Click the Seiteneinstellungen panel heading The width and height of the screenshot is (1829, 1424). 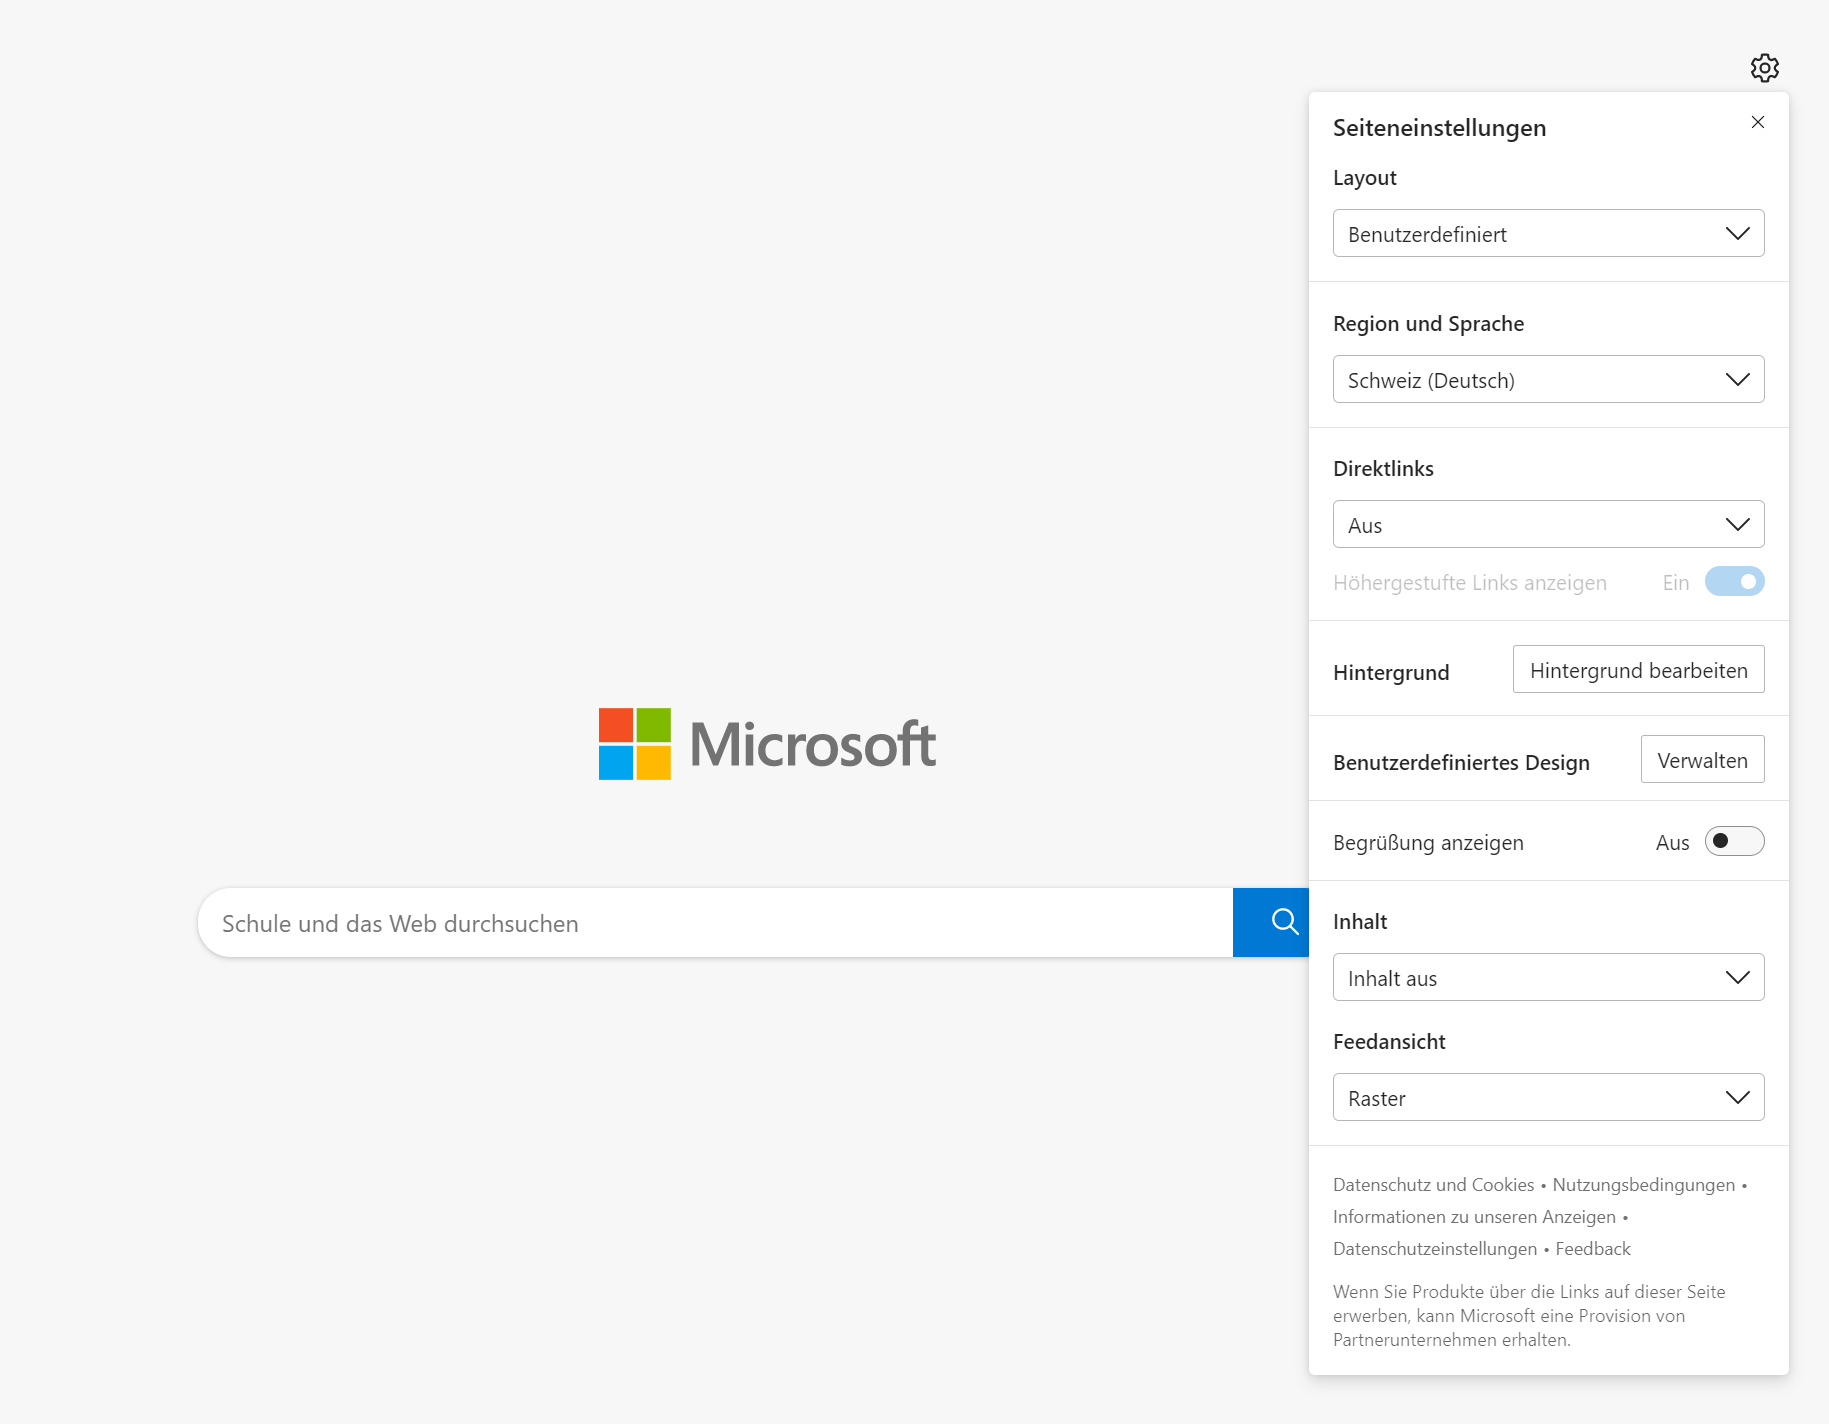tap(1439, 128)
